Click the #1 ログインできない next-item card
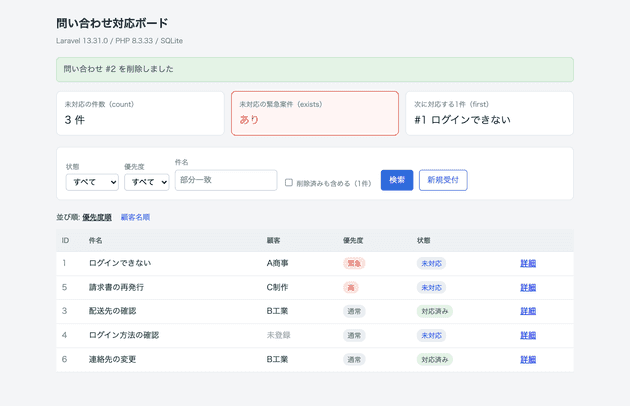Image resolution: width=630 pixels, height=406 pixels. 489,113
